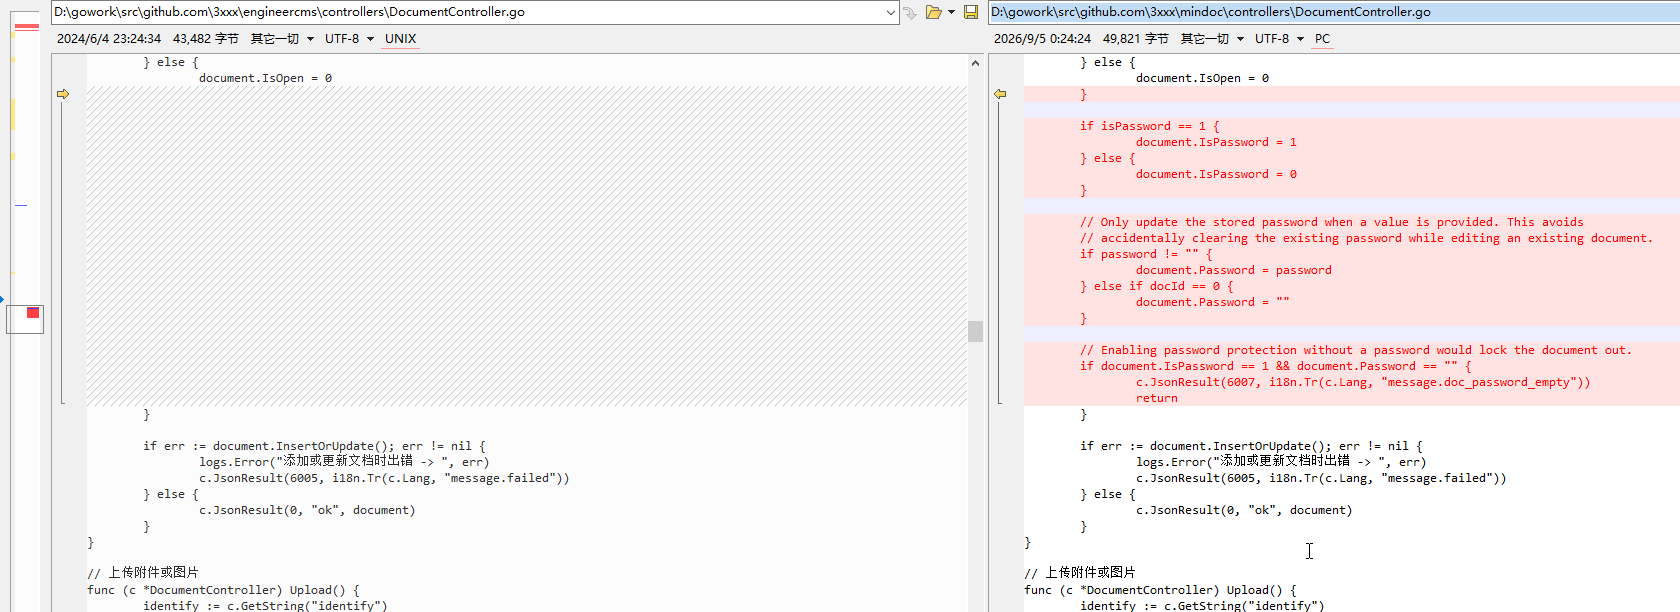Open the left pane's 其它一切 file format dropdown
The width and height of the screenshot is (1680, 612).
pyautogui.click(x=282, y=38)
